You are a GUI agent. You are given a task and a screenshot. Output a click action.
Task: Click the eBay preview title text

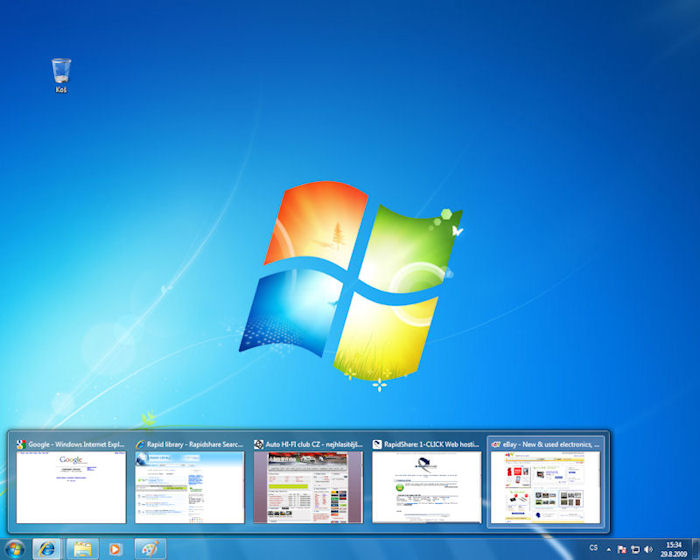[551, 443]
